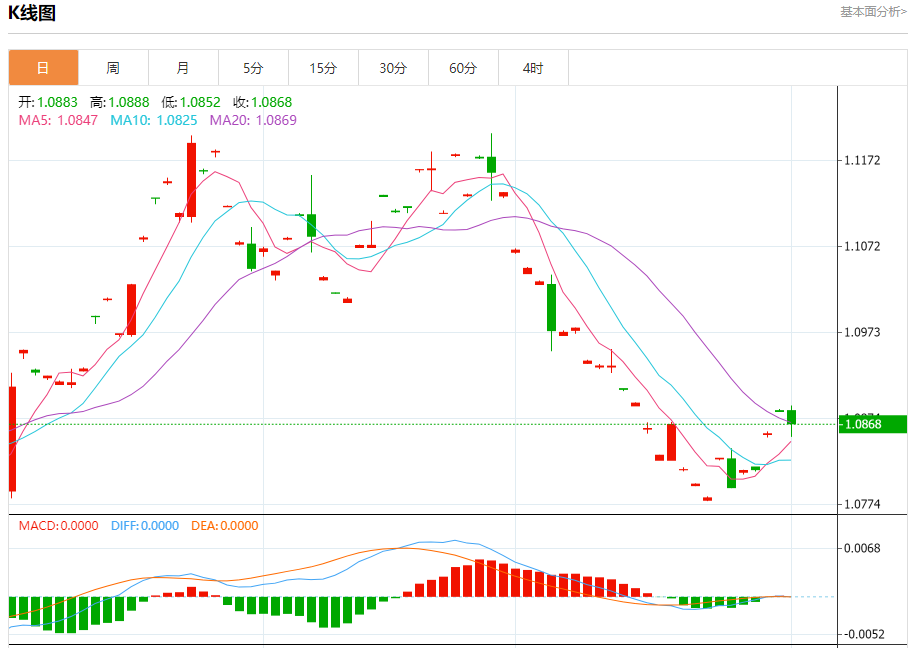This screenshot has width=912, height=648.
Task: Click the 收 closing price value
Action: 271,102
